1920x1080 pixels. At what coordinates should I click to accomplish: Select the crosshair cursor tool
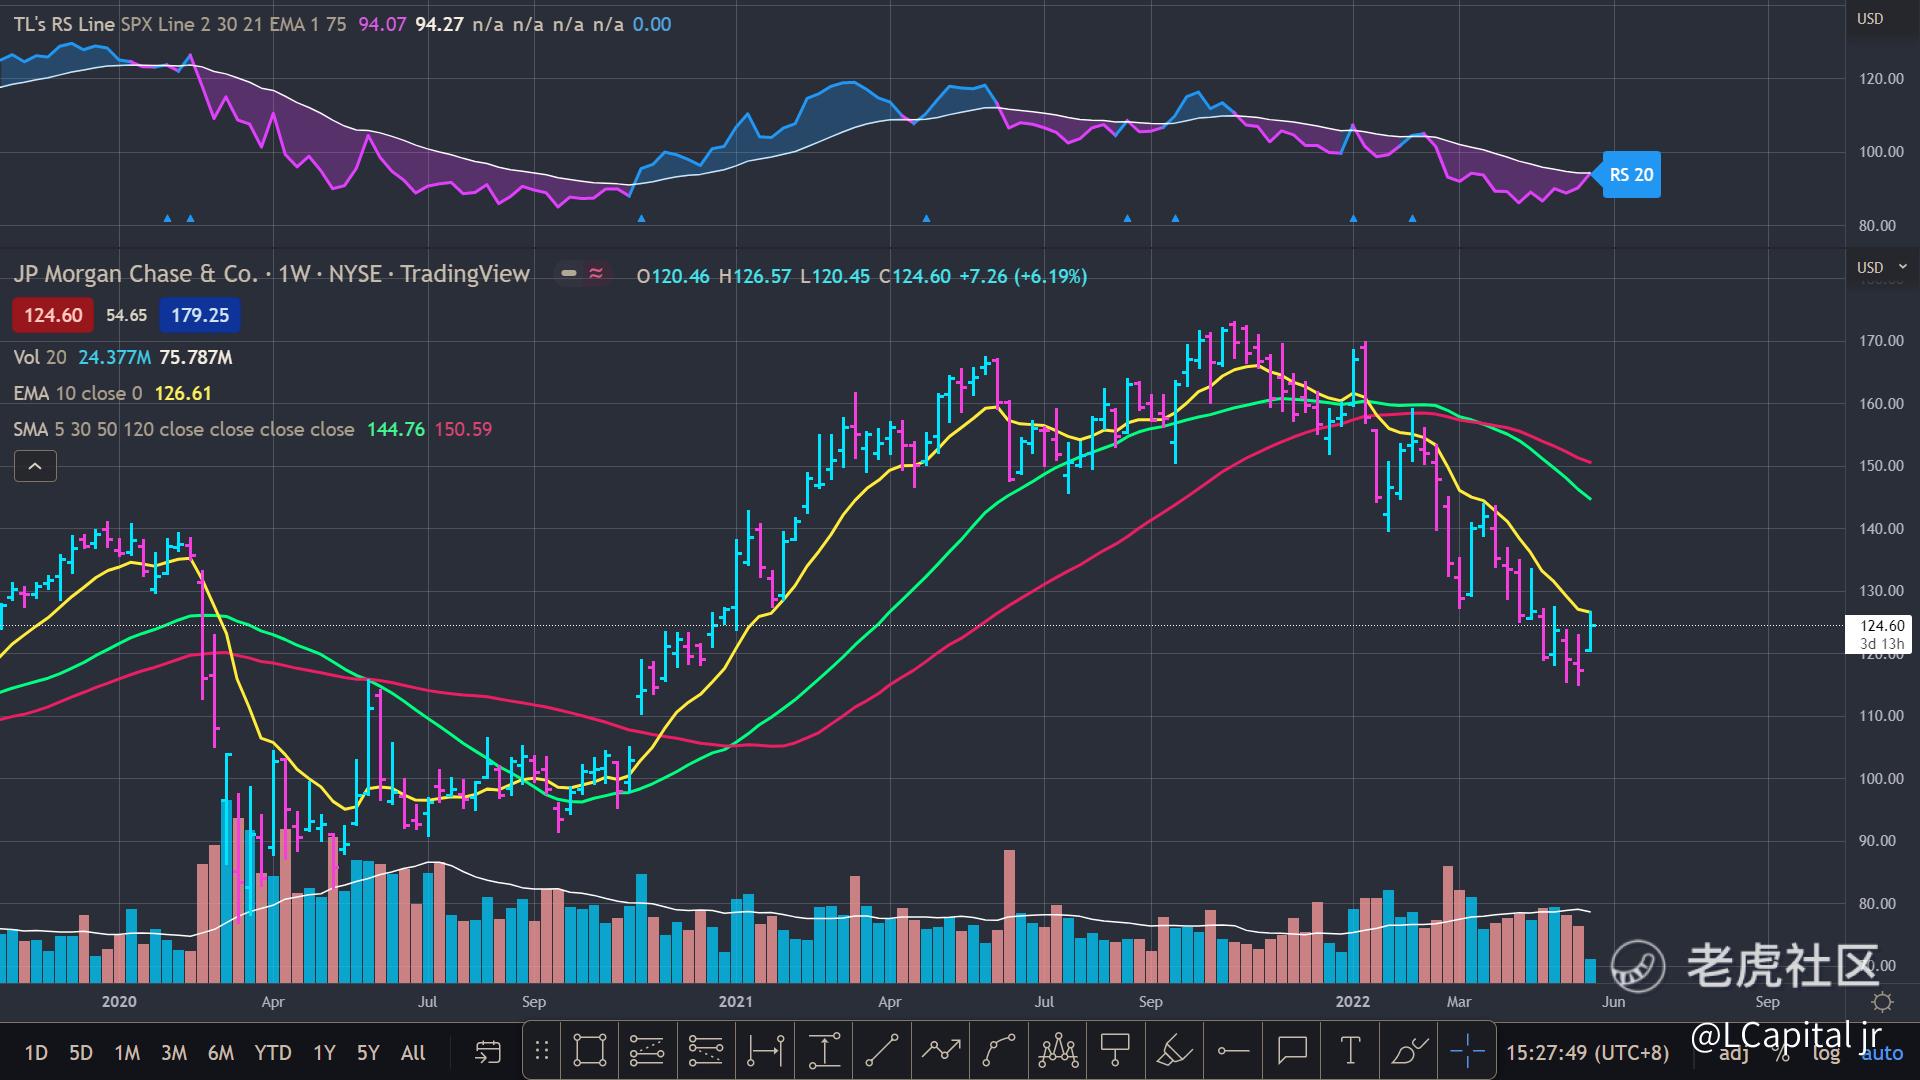pos(1467,1051)
